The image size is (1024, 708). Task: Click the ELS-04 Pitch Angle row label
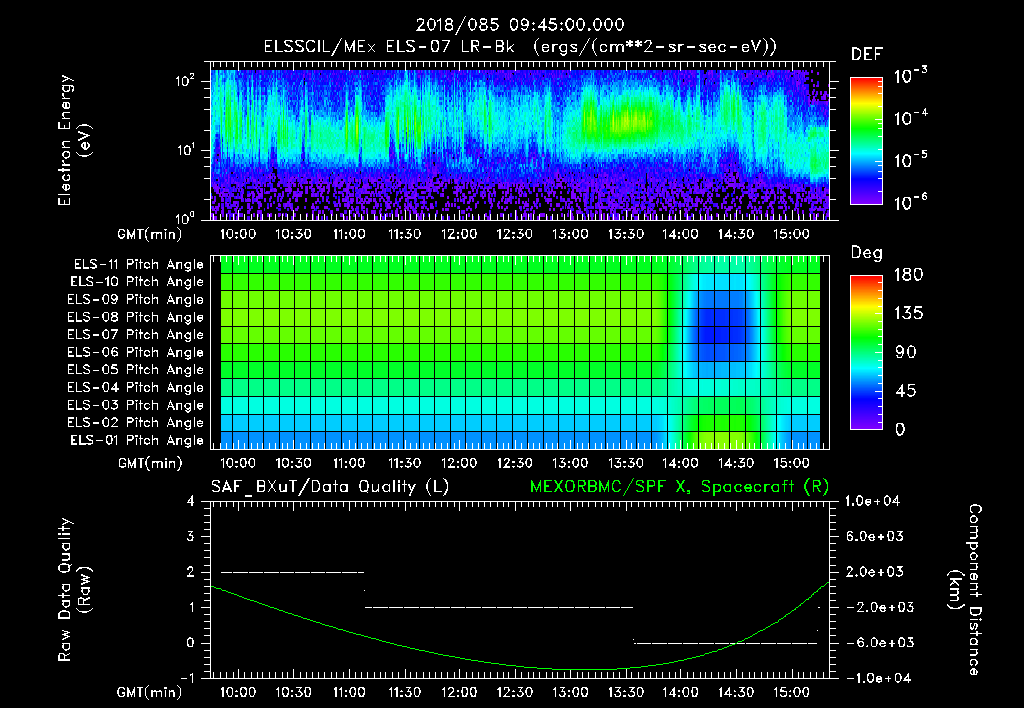[136, 388]
